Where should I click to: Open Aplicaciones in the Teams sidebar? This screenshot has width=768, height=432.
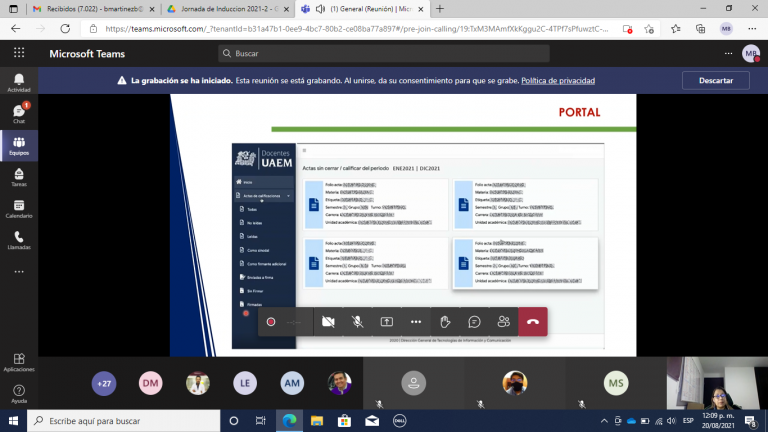pyautogui.click(x=19, y=362)
